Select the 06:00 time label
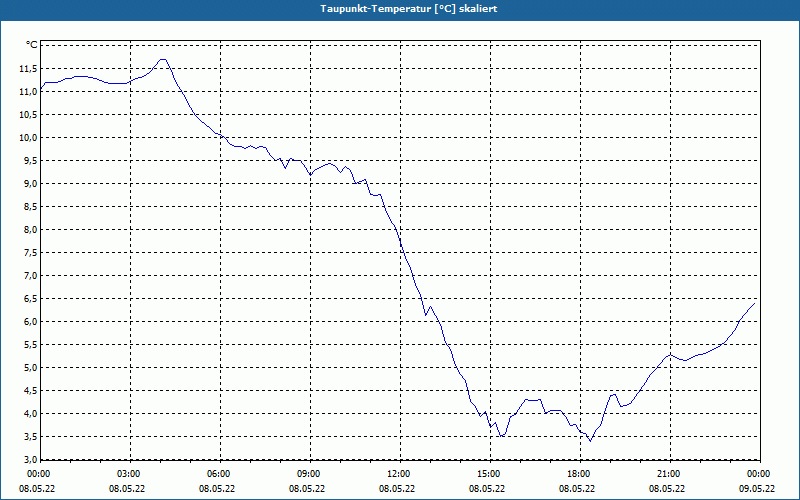Image resolution: width=800 pixels, height=500 pixels. [217, 474]
